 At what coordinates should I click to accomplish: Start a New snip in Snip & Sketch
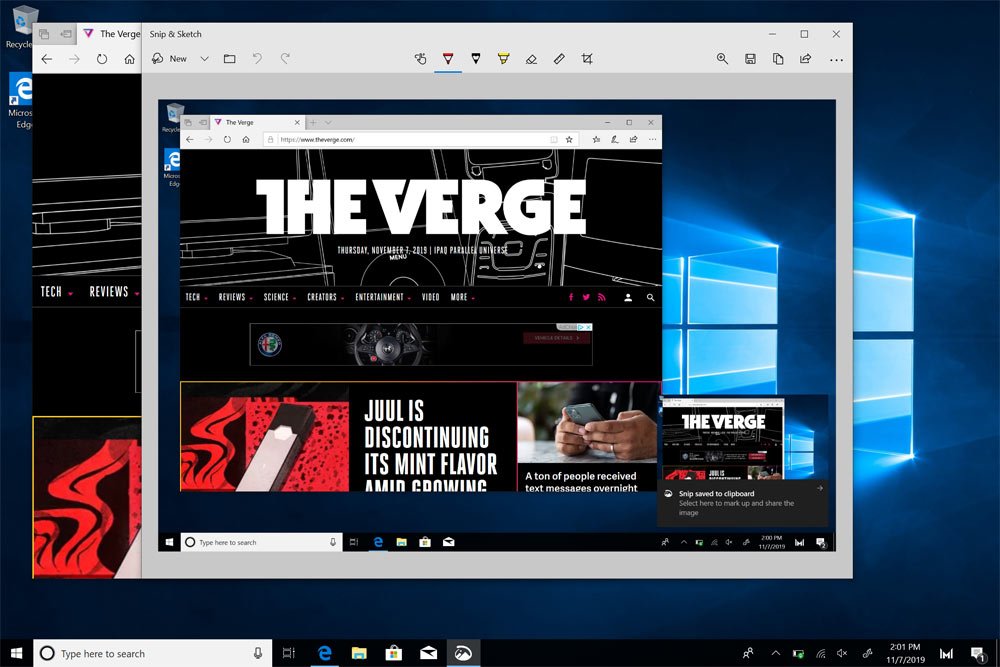(169, 59)
